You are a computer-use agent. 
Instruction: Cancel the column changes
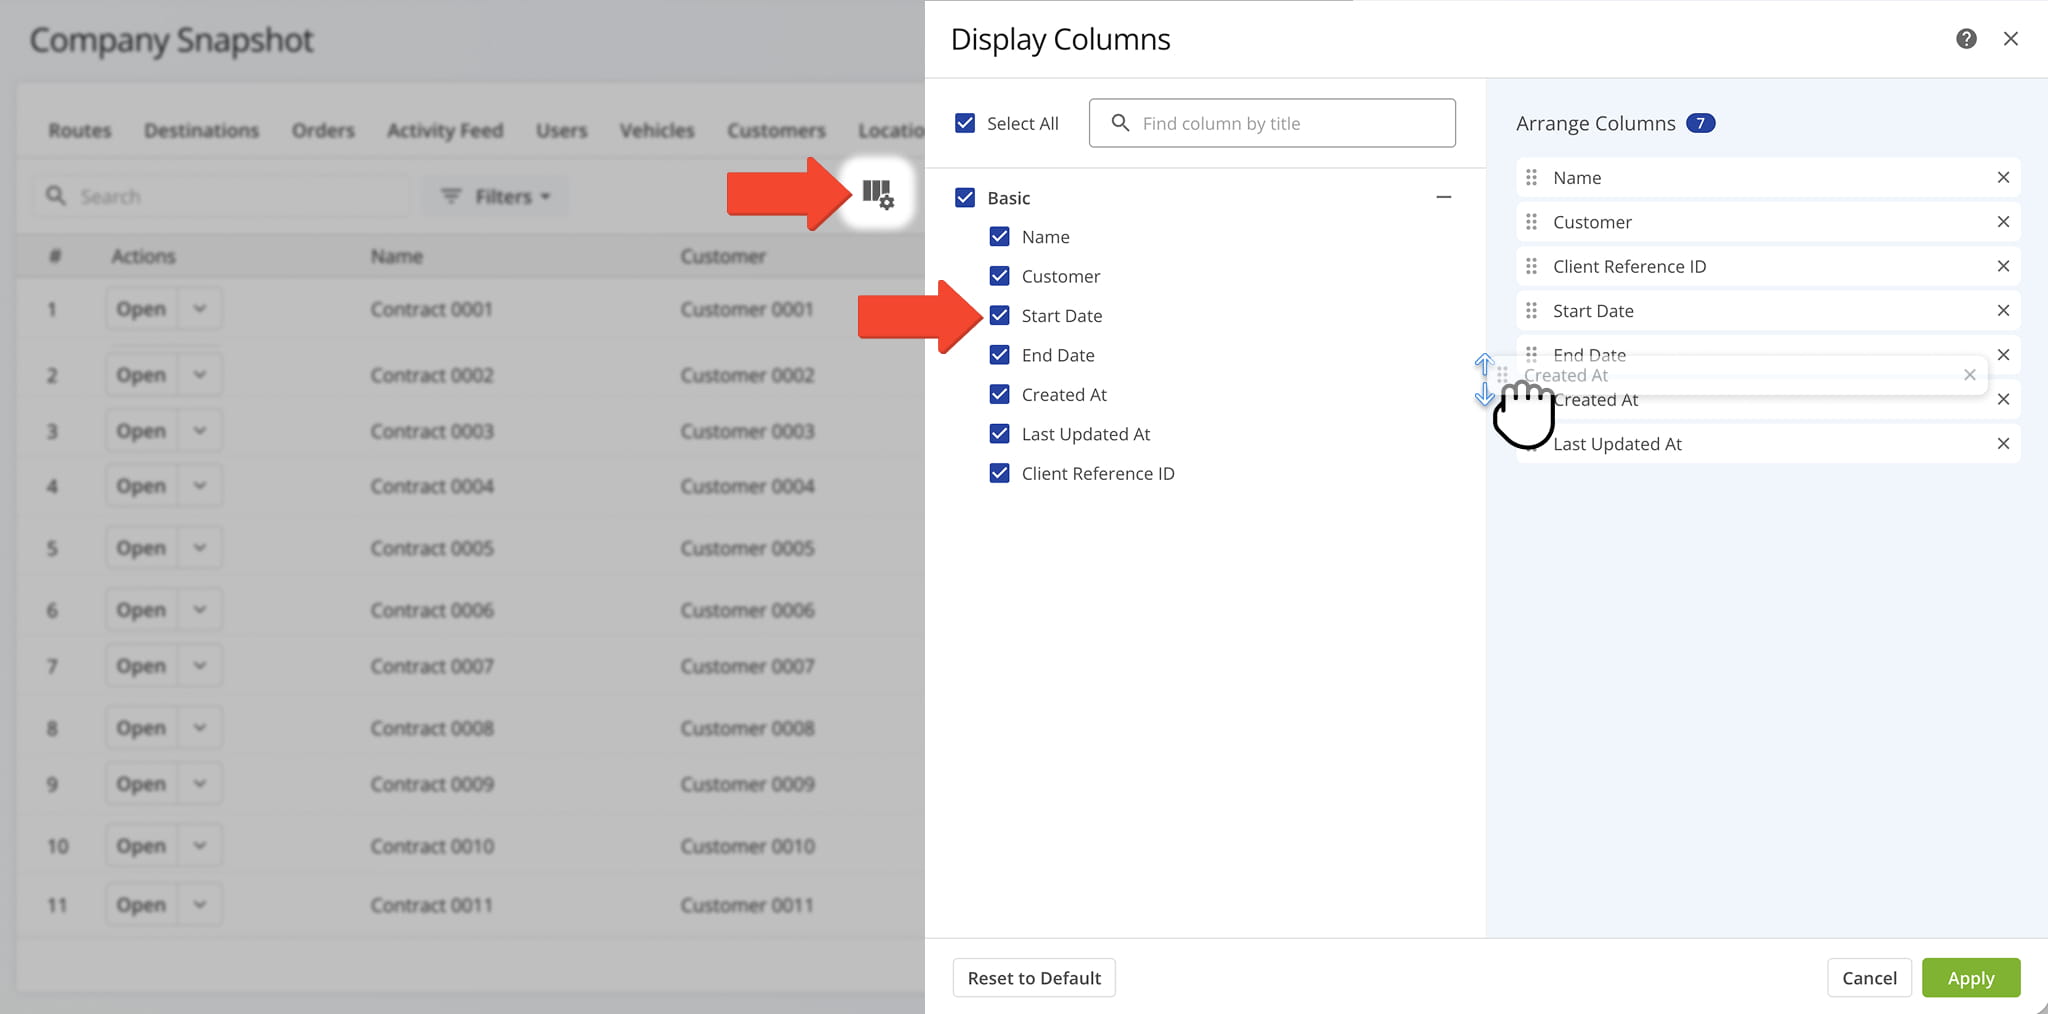click(1869, 978)
